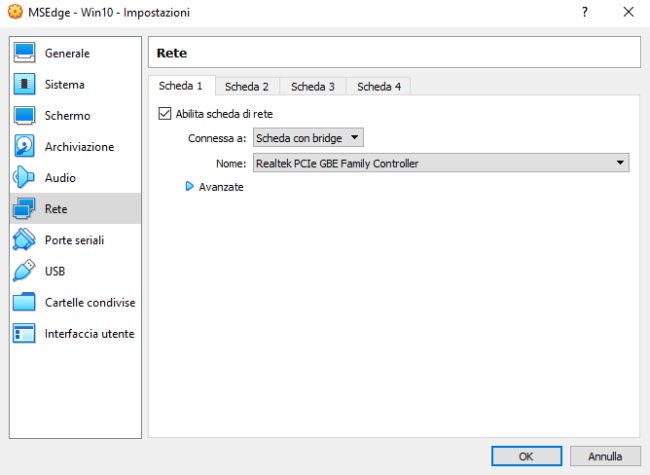Open the Nome adapter dropdown
This screenshot has height=475, width=650.
[x=440, y=163]
